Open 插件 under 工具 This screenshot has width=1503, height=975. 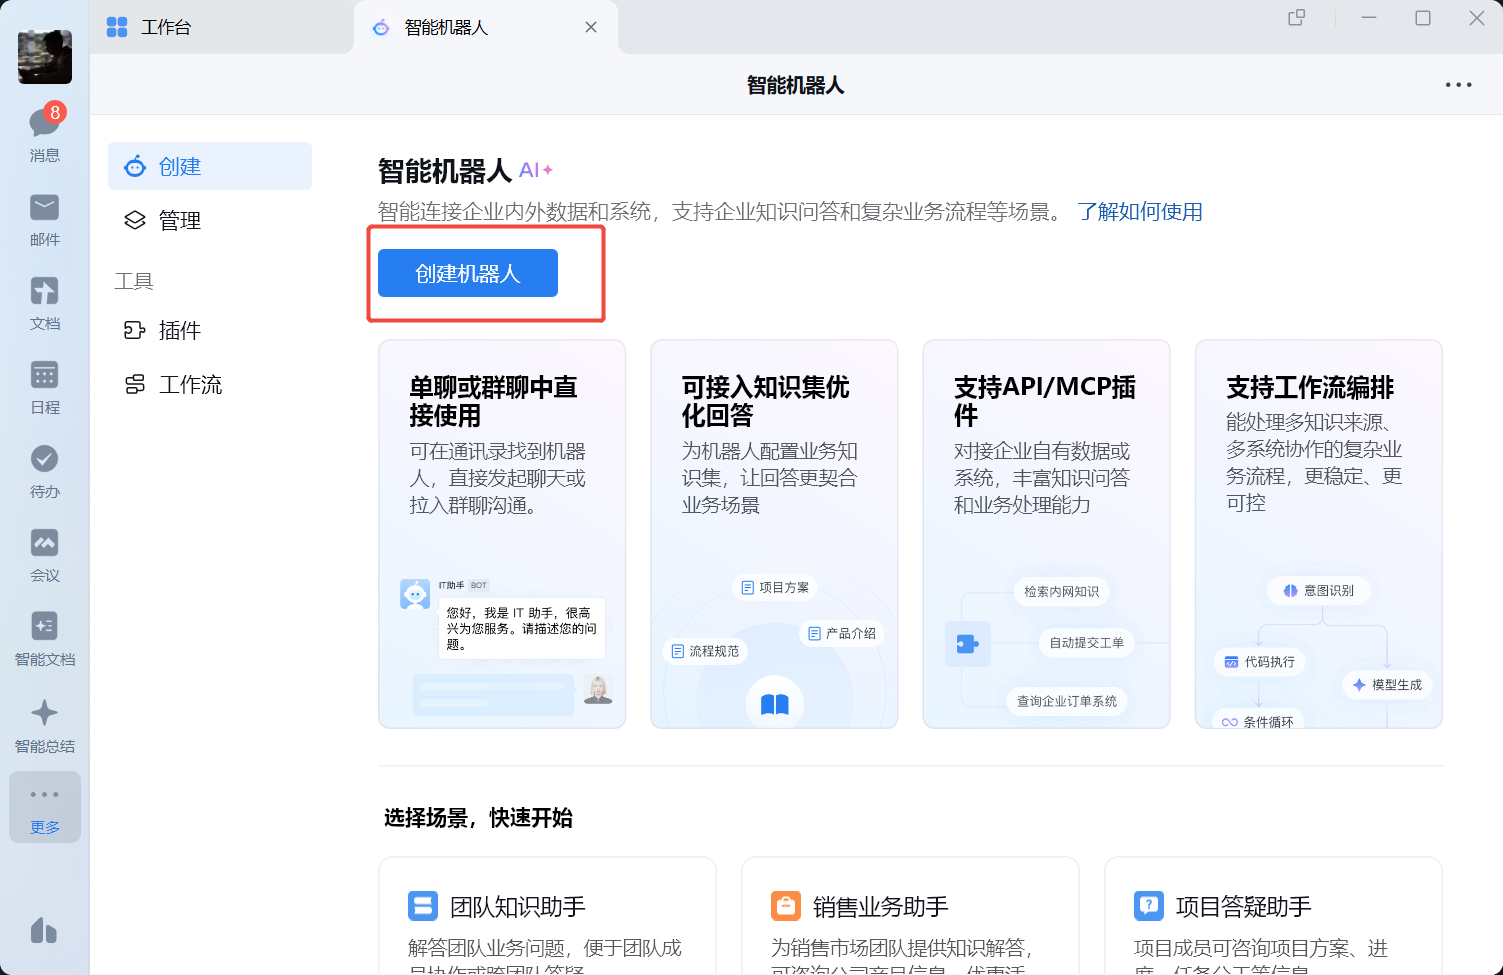(x=210, y=330)
